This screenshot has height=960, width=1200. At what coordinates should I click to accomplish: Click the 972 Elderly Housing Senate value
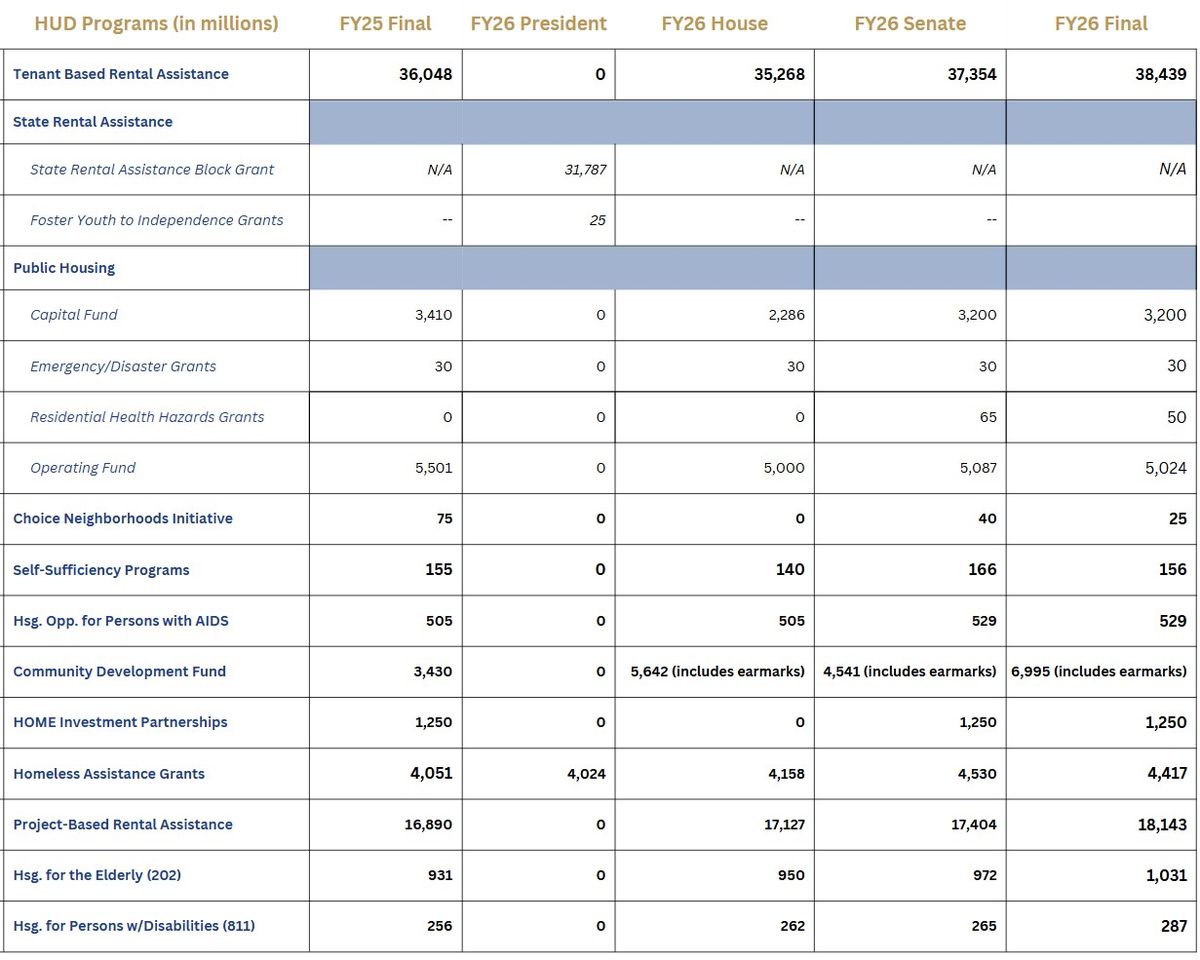(x=984, y=875)
